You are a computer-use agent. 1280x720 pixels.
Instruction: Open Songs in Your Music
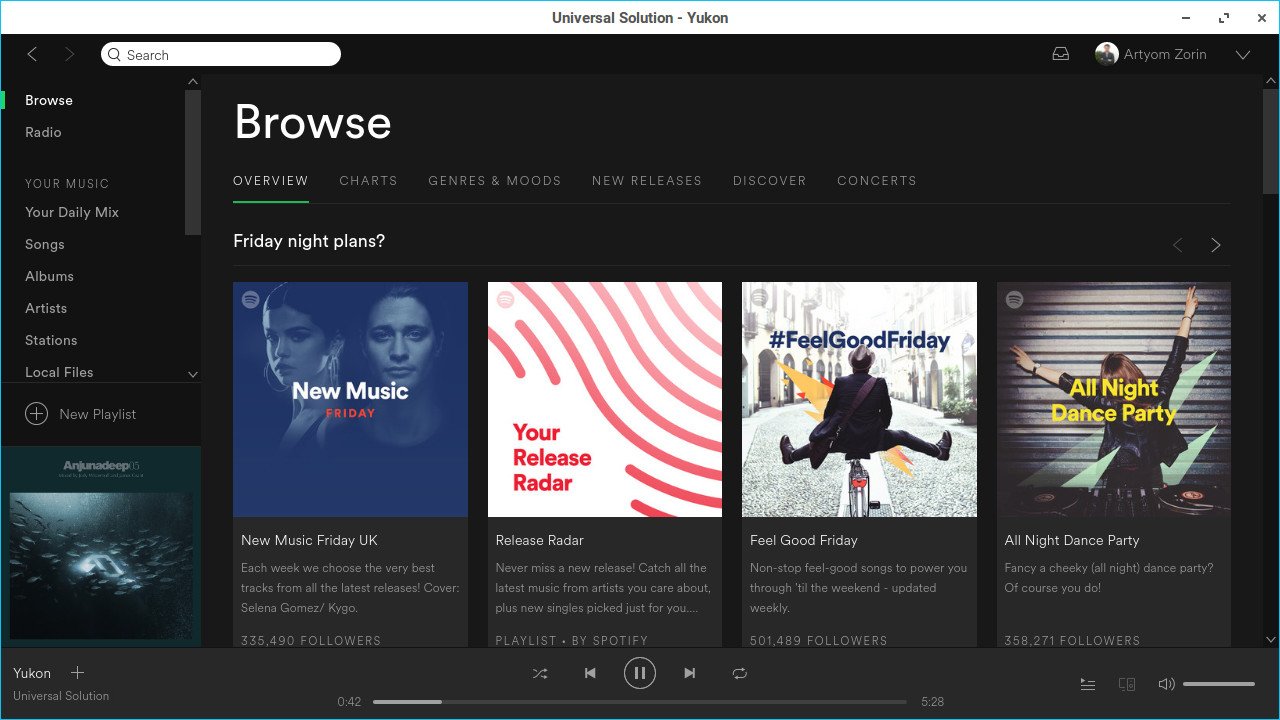click(45, 244)
